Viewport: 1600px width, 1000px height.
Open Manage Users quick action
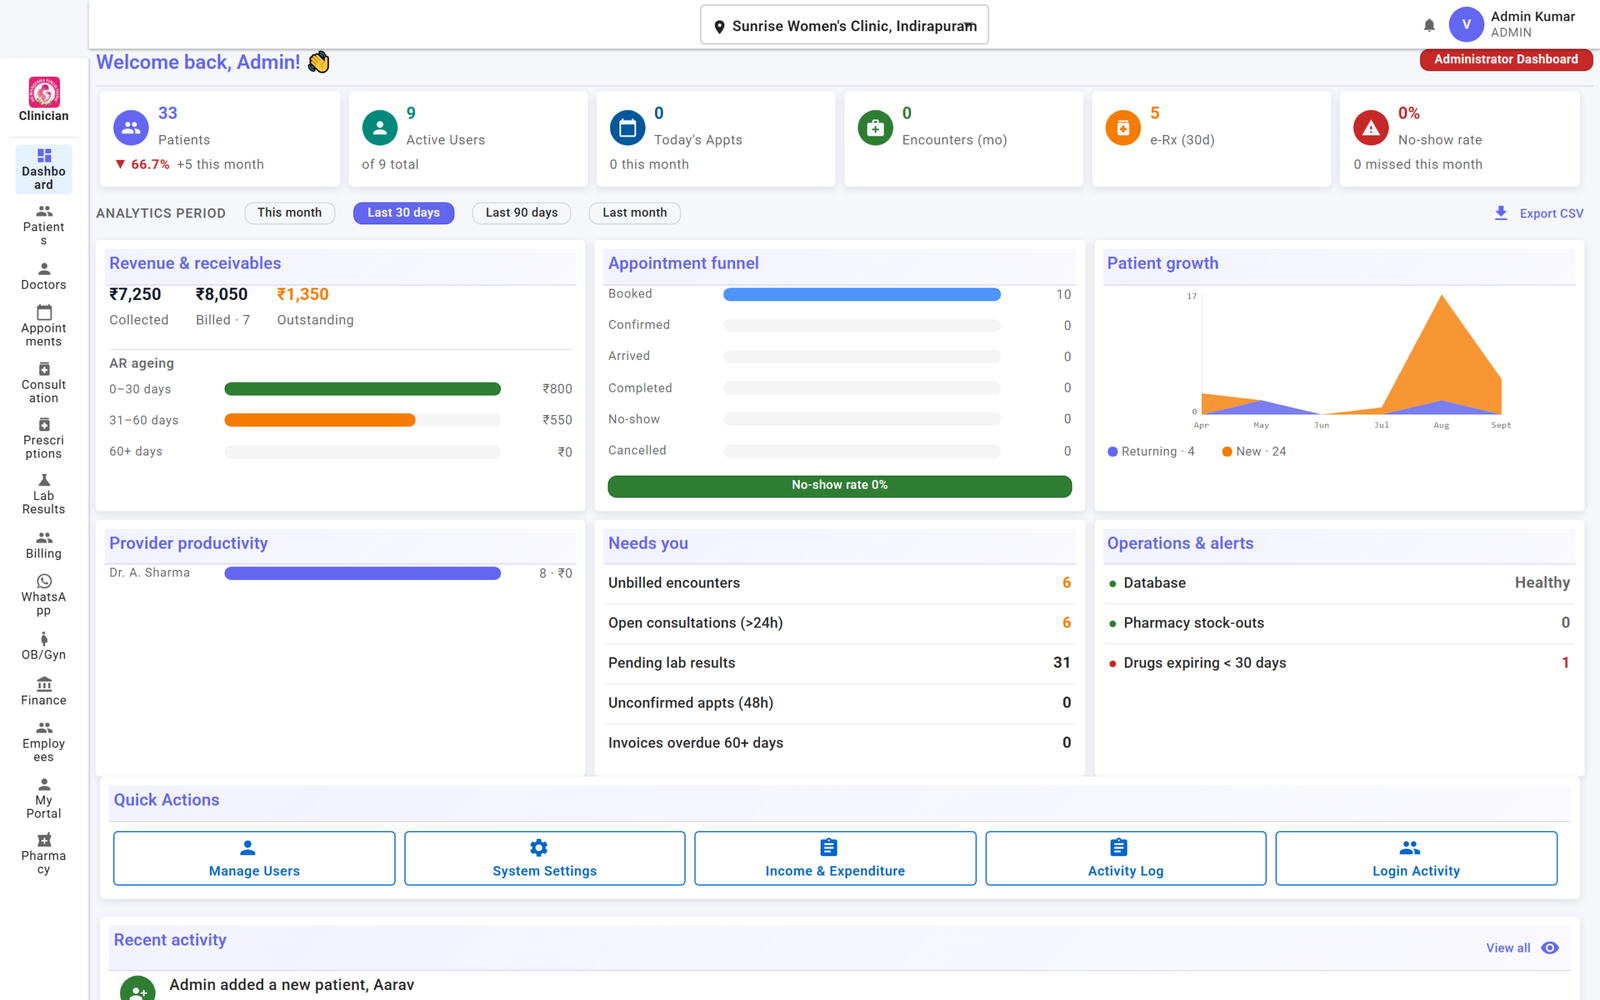point(254,858)
